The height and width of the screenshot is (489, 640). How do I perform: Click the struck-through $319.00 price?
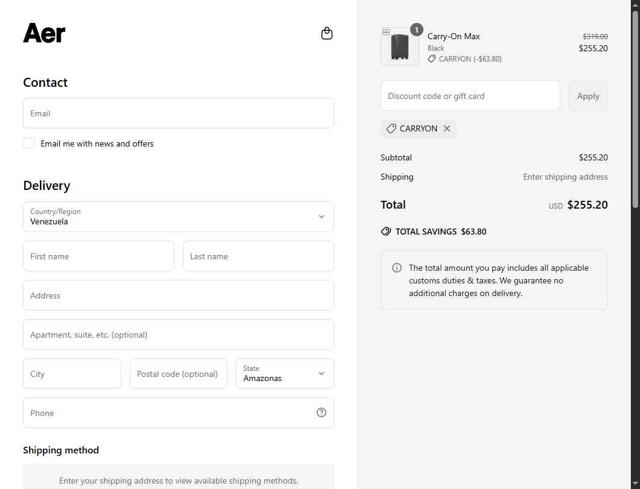click(595, 36)
